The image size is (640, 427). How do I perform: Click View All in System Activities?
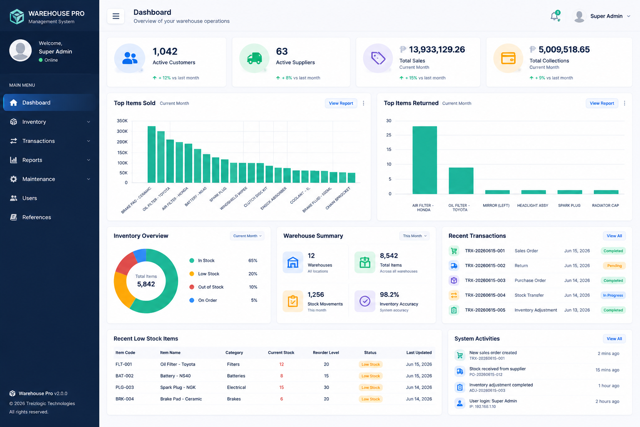tap(614, 339)
